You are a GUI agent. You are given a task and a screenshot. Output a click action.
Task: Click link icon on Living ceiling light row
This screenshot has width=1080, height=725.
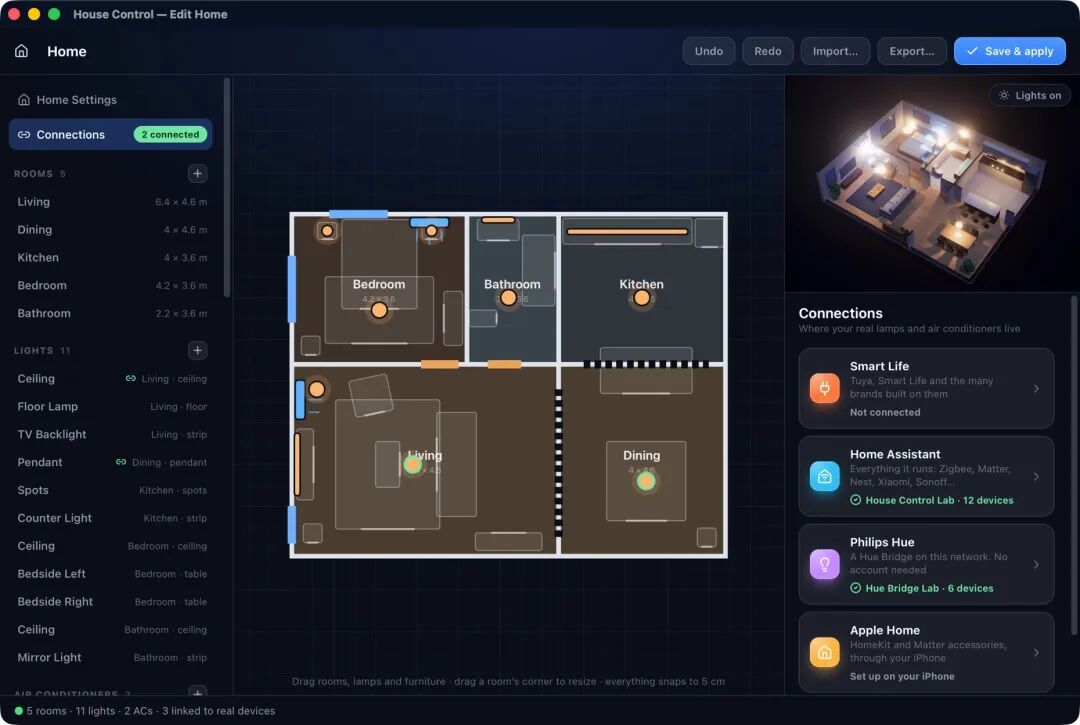point(130,379)
